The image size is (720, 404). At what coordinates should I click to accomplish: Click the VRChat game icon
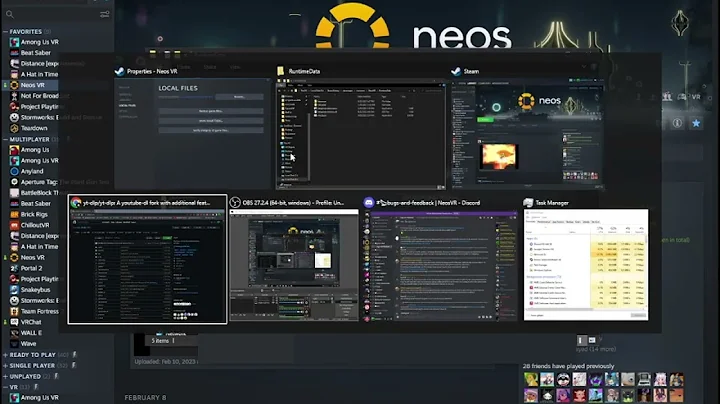(x=14, y=322)
